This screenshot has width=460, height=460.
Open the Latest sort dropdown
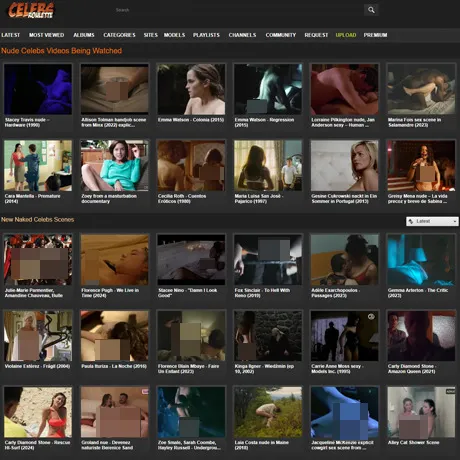(x=432, y=221)
